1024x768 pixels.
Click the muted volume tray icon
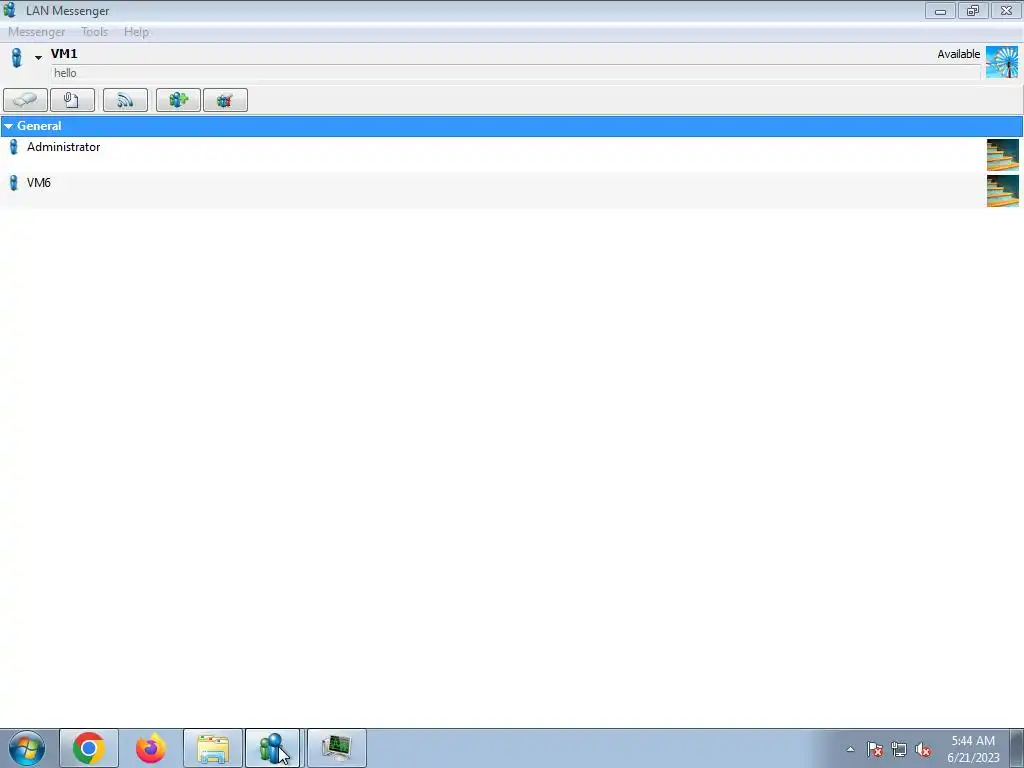[923, 749]
